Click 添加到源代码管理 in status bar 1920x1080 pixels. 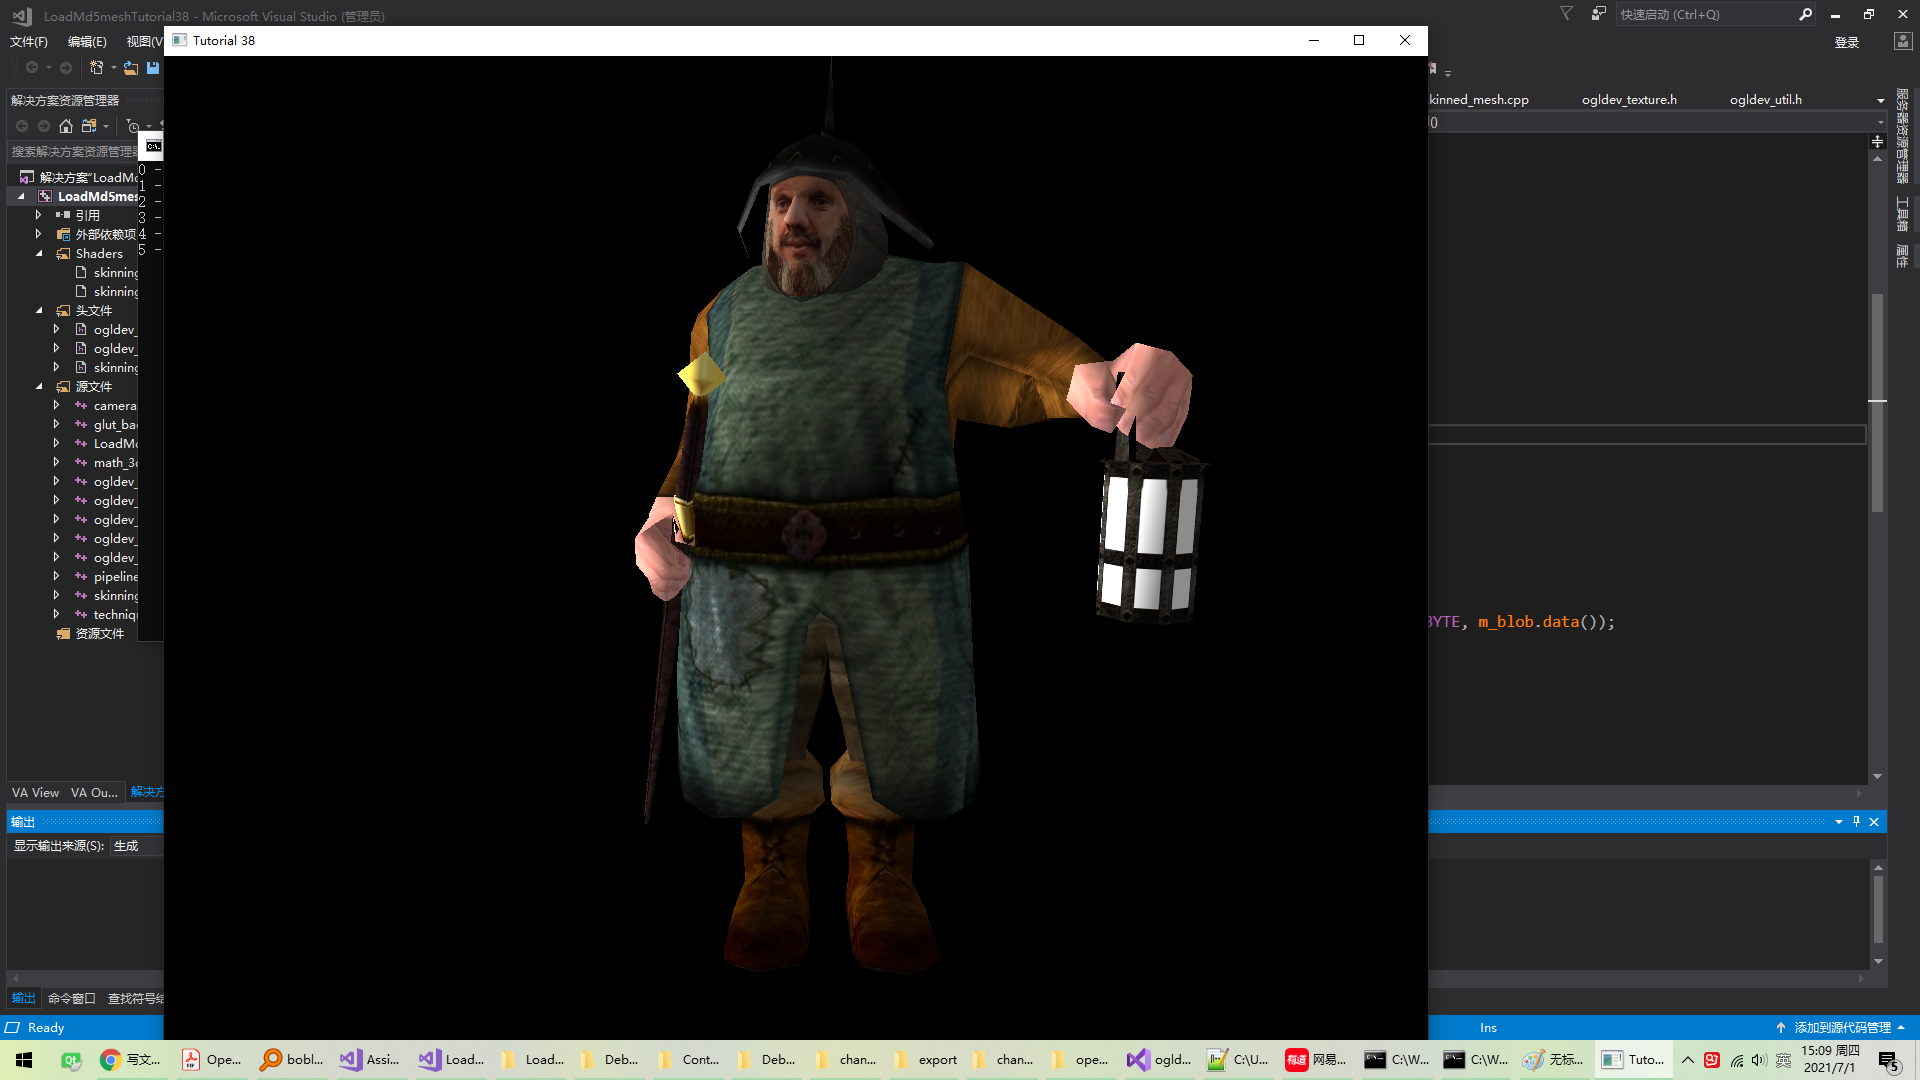1842,1028
